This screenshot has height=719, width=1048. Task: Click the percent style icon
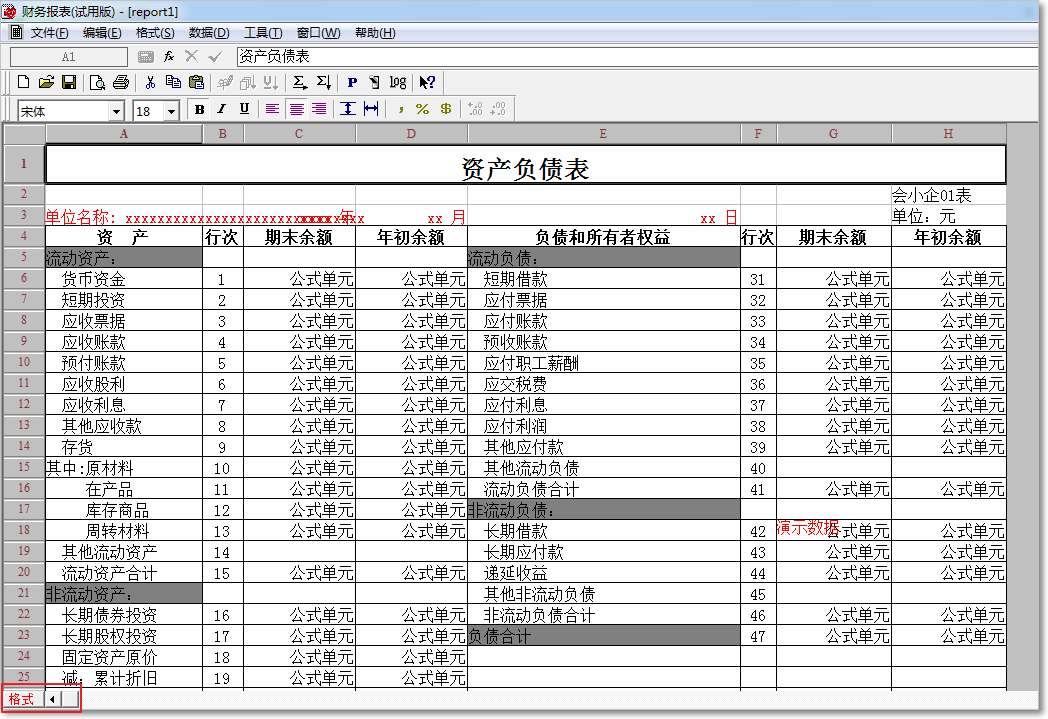pyautogui.click(x=422, y=110)
